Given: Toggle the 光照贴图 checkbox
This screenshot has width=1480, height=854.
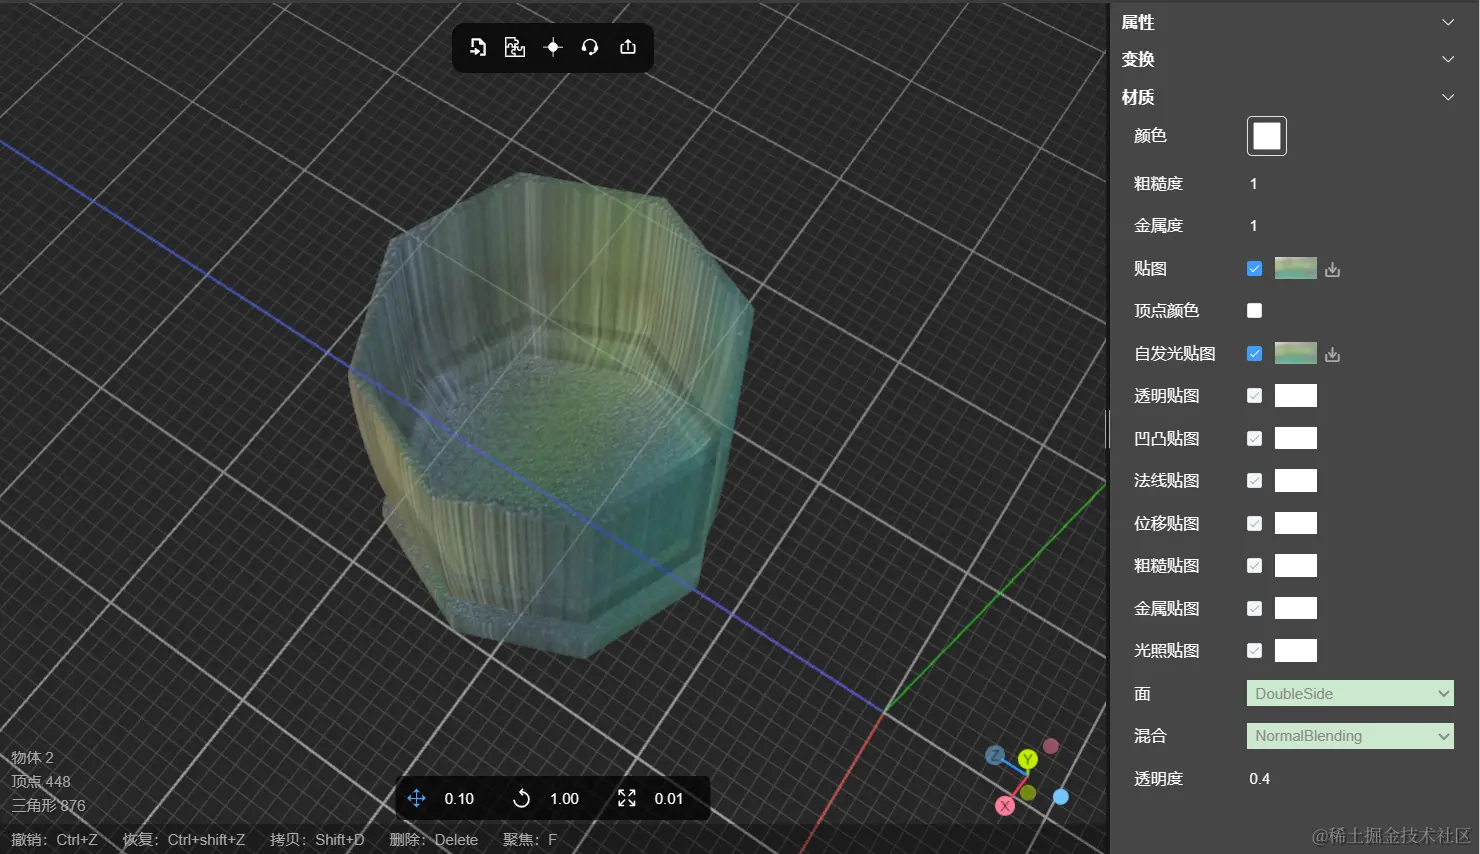Looking at the screenshot, I should click(x=1254, y=651).
